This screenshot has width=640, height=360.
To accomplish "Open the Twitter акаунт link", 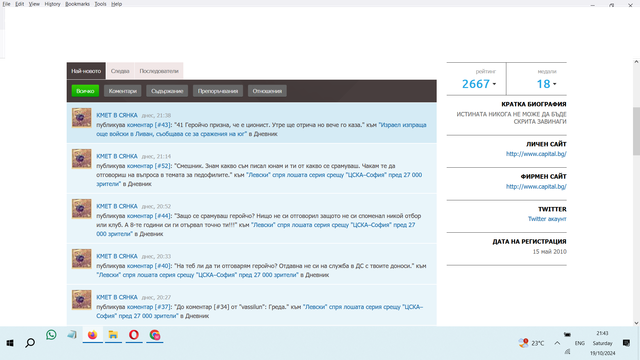I will [x=547, y=219].
